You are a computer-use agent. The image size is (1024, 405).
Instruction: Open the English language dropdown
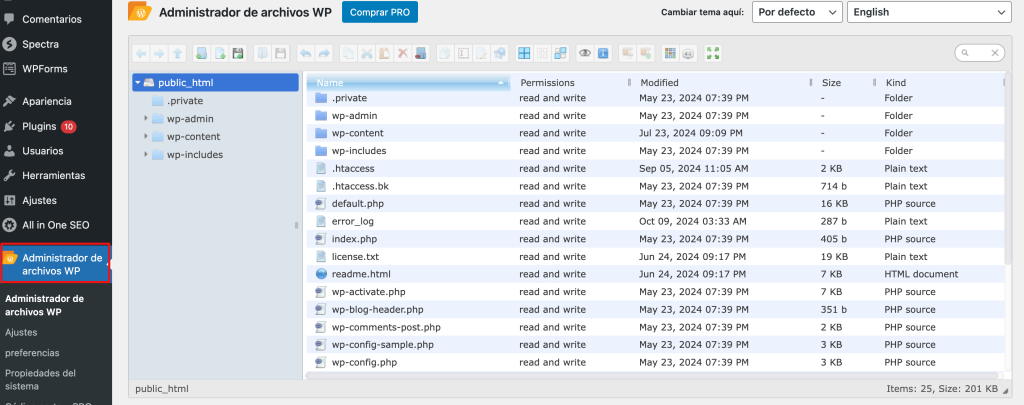[x=929, y=12]
